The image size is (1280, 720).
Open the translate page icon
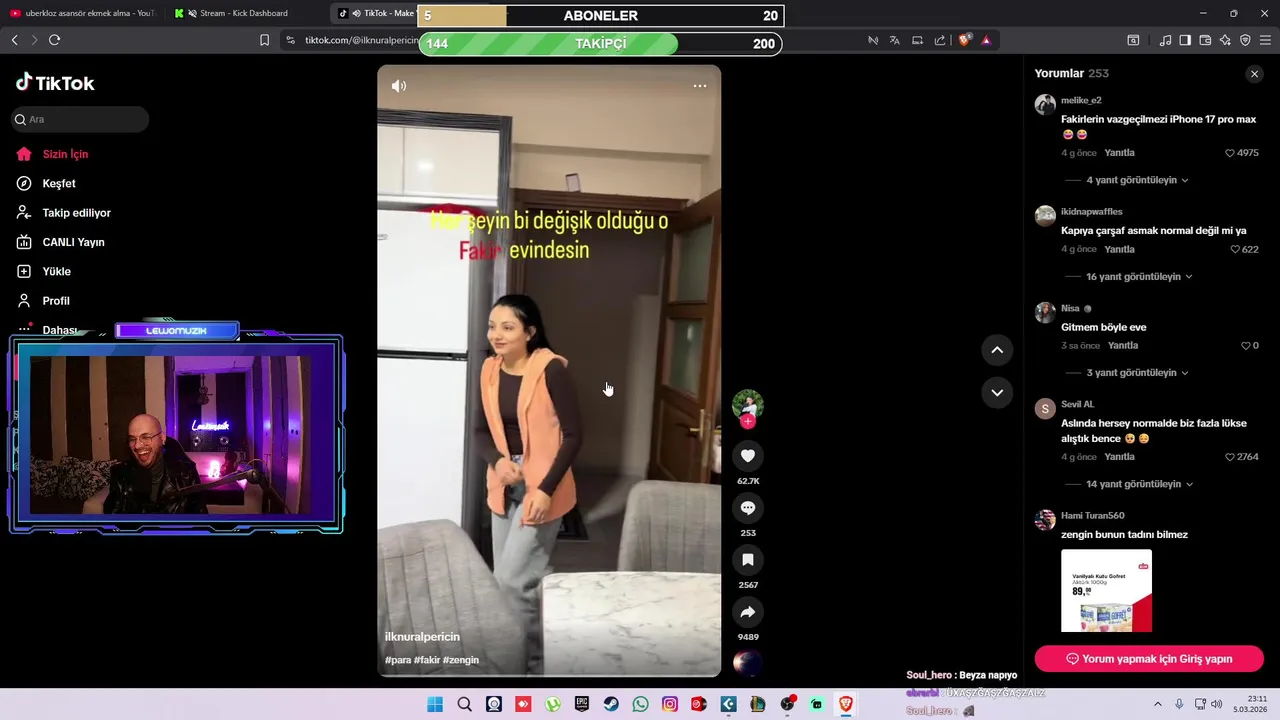point(894,40)
